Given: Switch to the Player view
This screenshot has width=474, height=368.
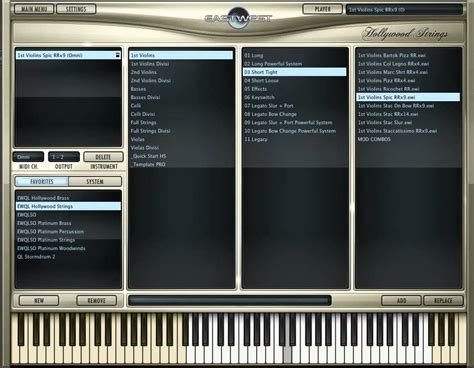Looking at the screenshot, I should (x=322, y=9).
